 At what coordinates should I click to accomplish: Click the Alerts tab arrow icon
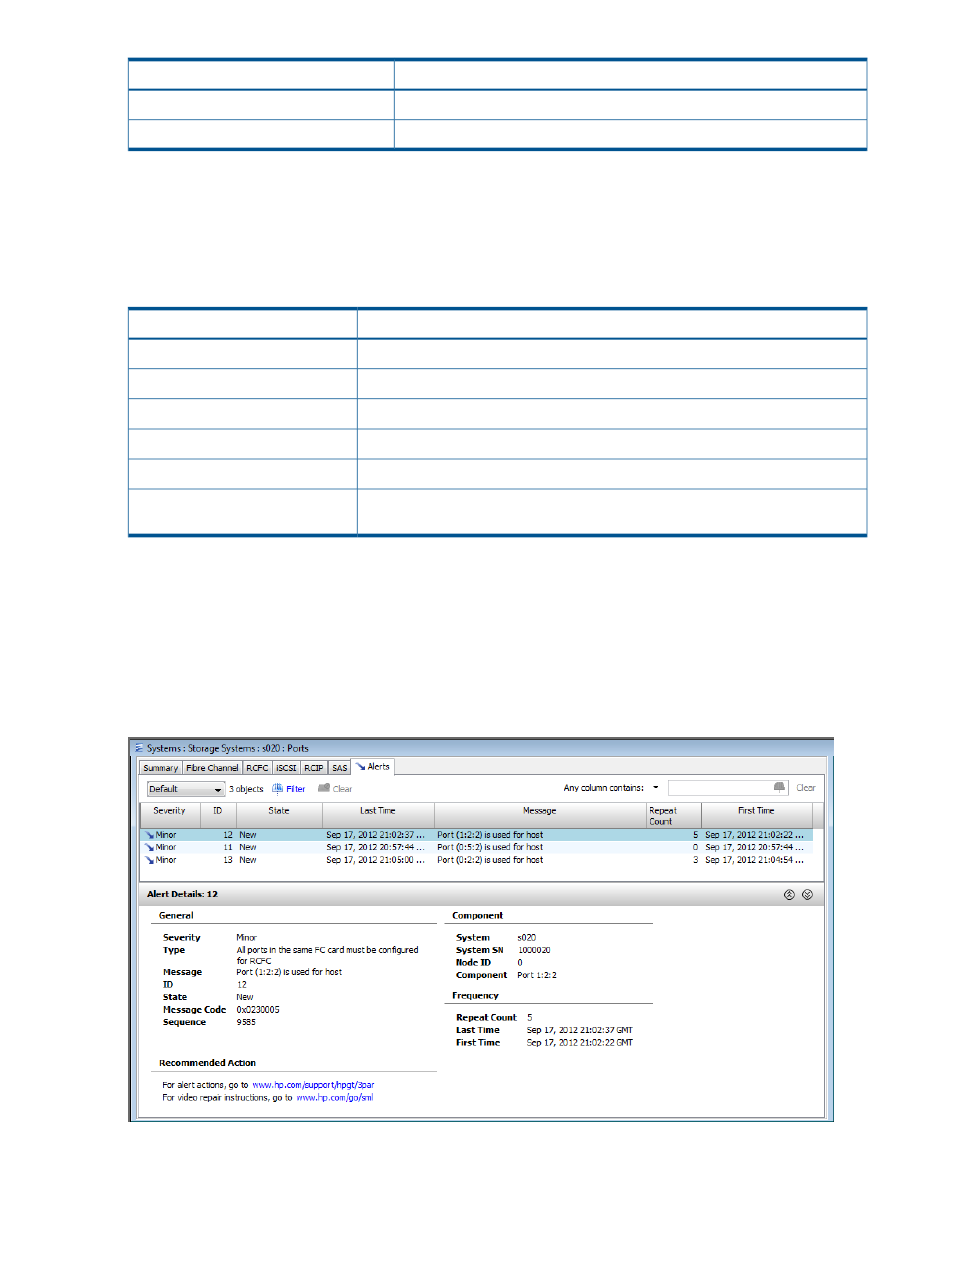(x=360, y=767)
